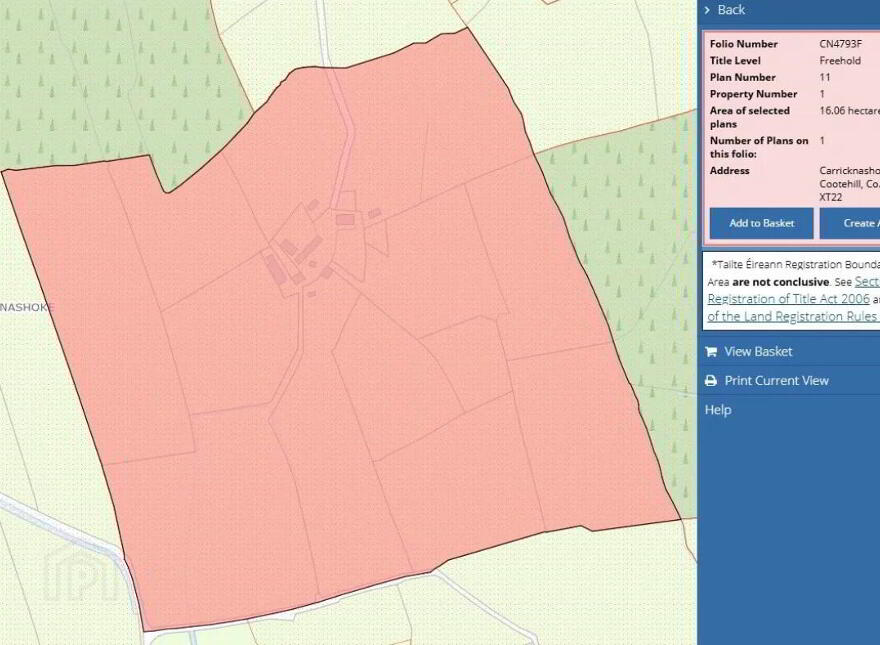The image size is (880, 645).
Task: Select the Folio Number value CN4793F
Action: pos(840,44)
